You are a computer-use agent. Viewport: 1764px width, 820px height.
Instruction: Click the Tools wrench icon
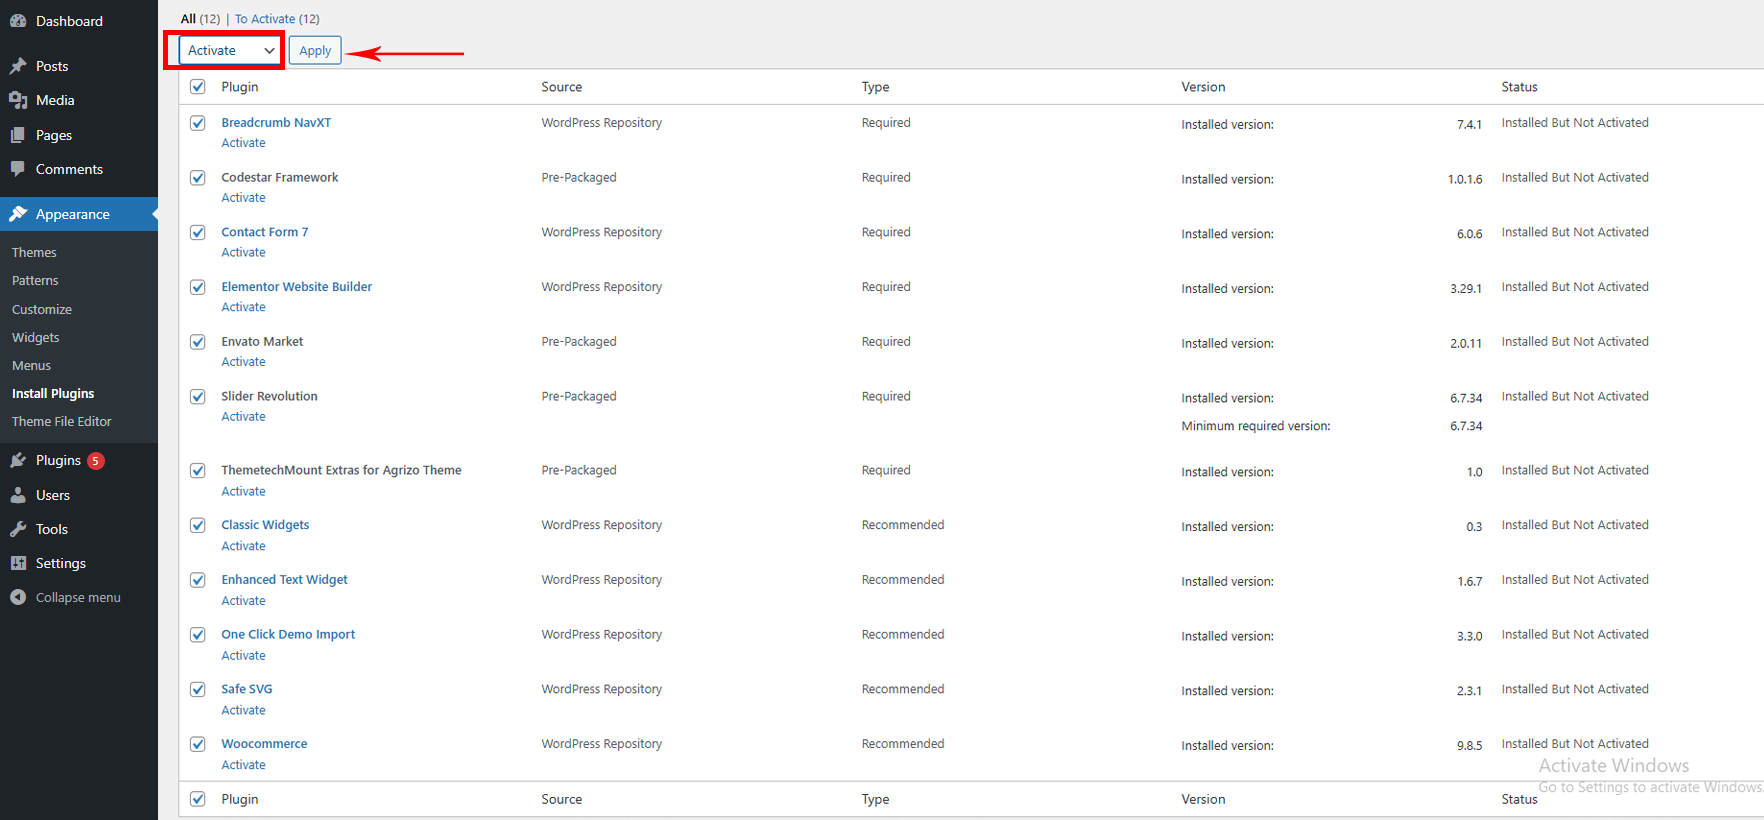tap(18, 529)
